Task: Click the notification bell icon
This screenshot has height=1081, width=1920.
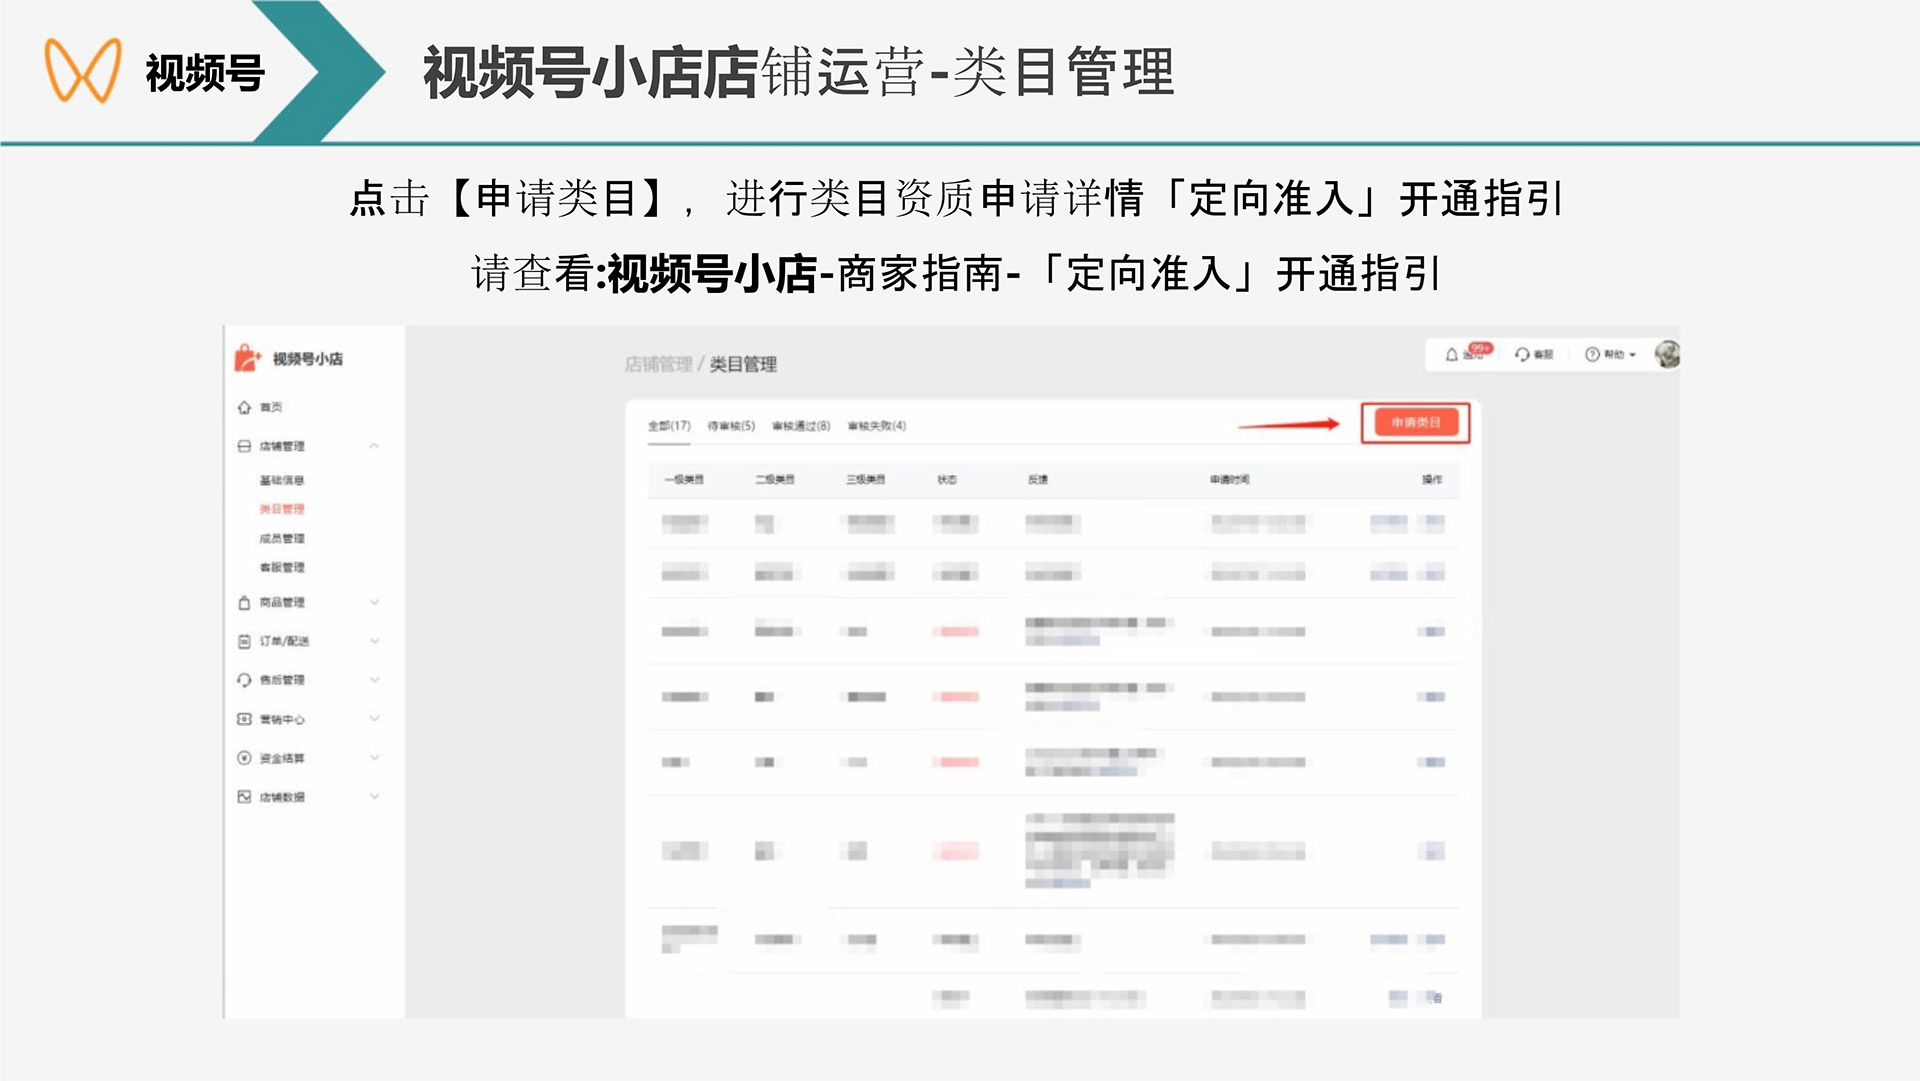Action: [x=1452, y=355]
